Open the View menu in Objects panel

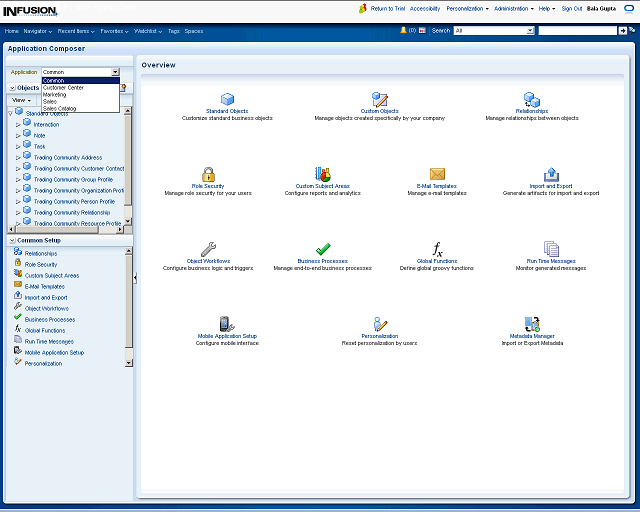21,100
